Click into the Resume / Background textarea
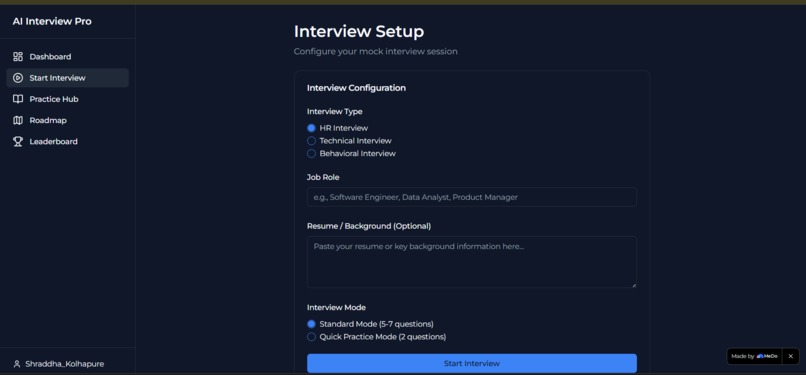Screen dimensions: 806x375 pyautogui.click(x=472, y=262)
